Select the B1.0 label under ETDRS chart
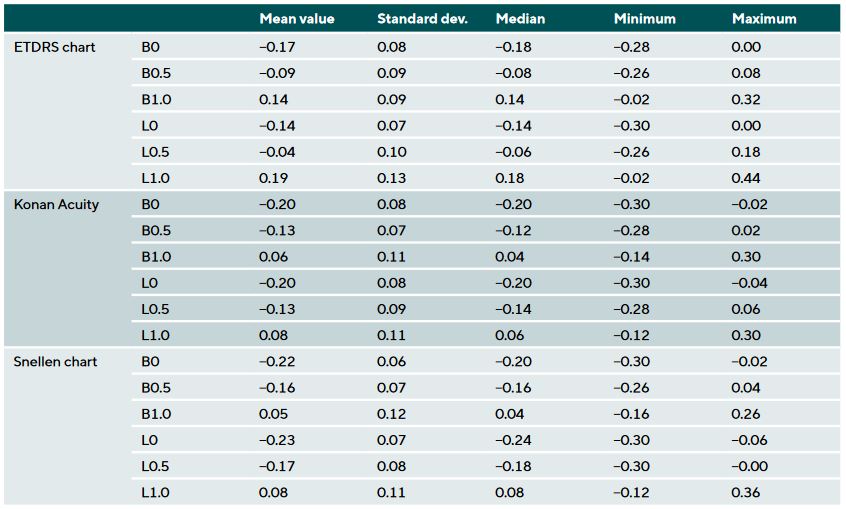 coord(157,100)
